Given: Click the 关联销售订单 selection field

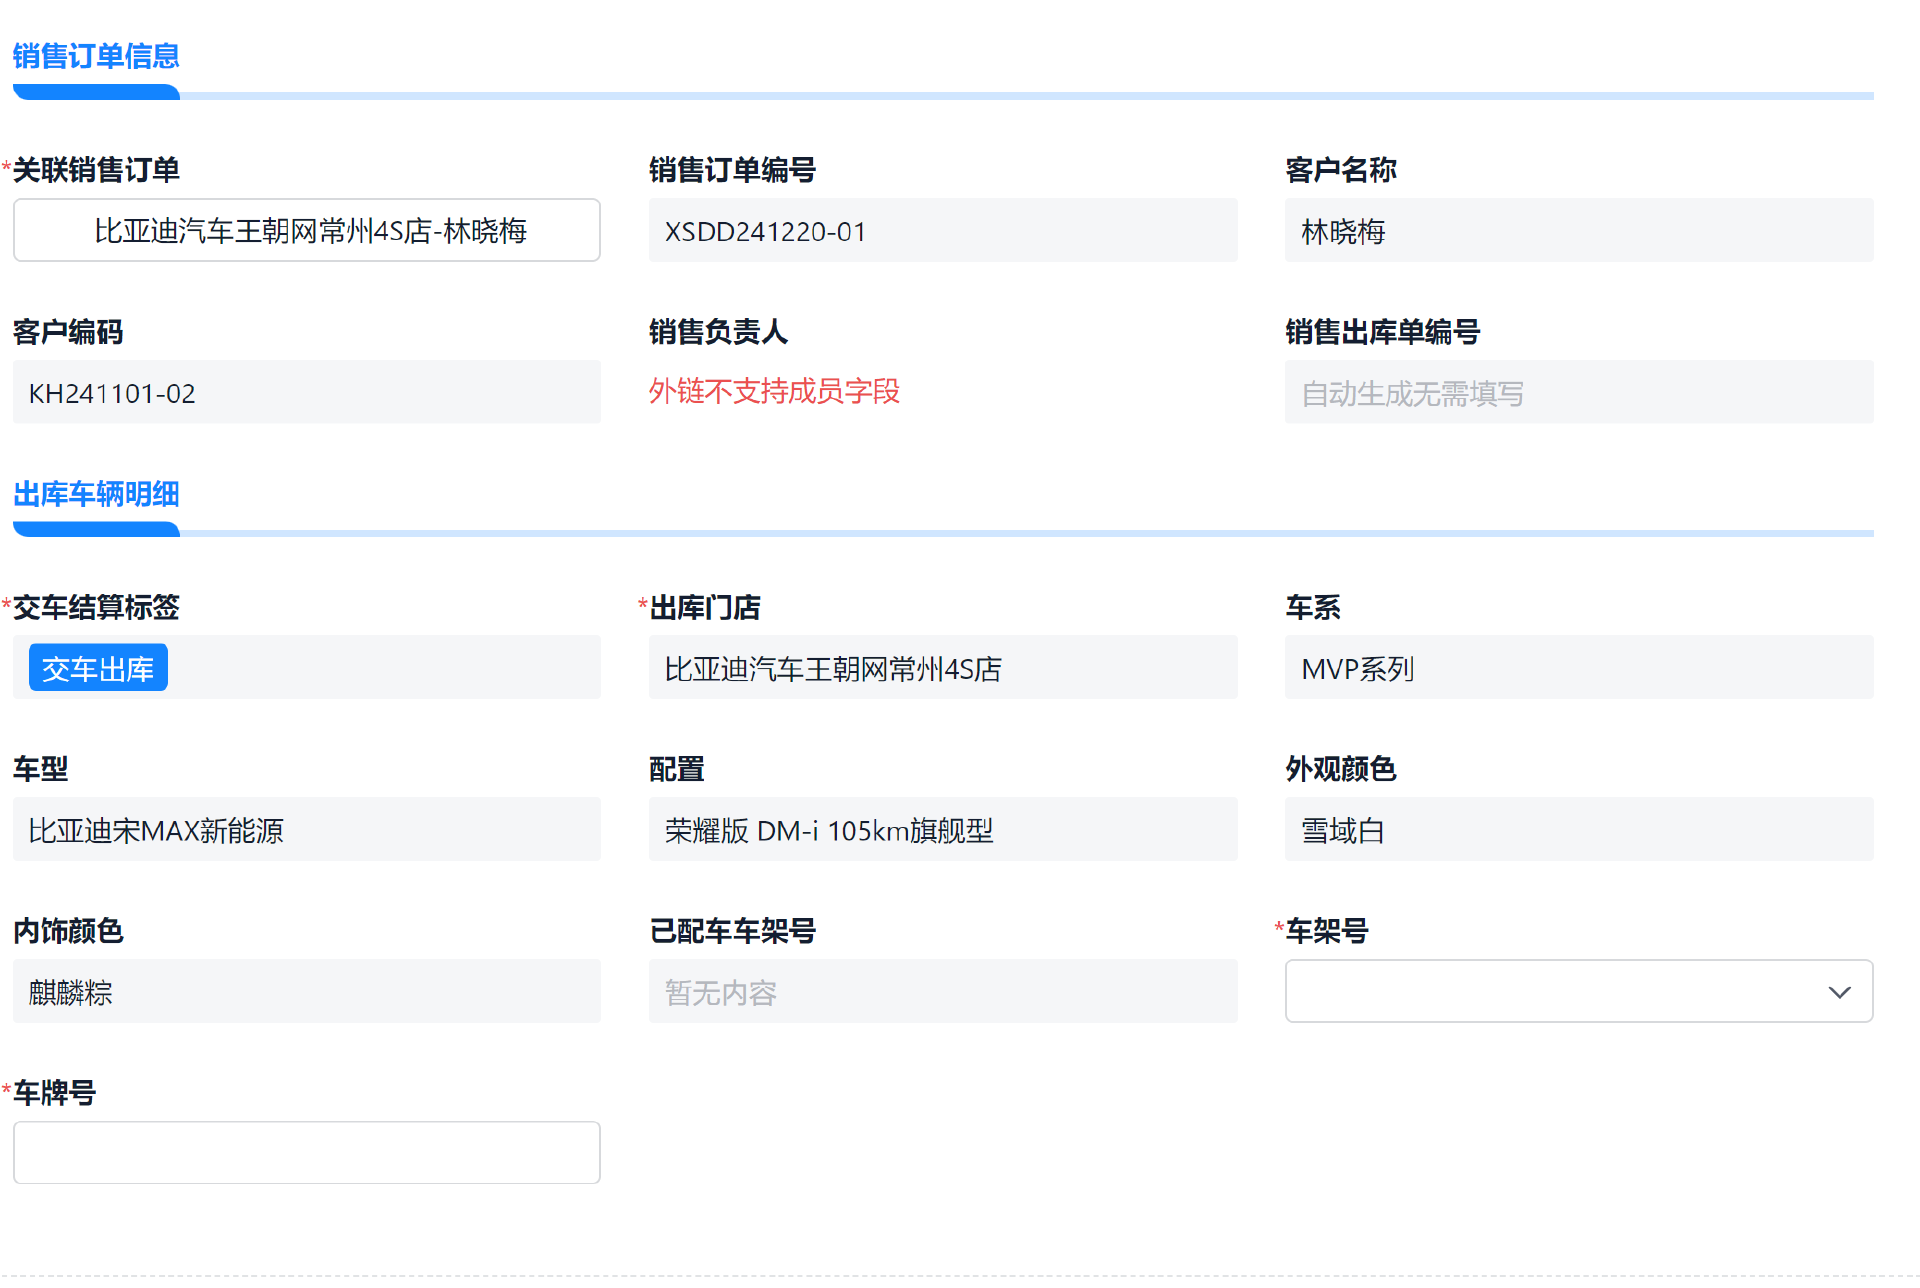Looking at the screenshot, I should pos(307,231).
